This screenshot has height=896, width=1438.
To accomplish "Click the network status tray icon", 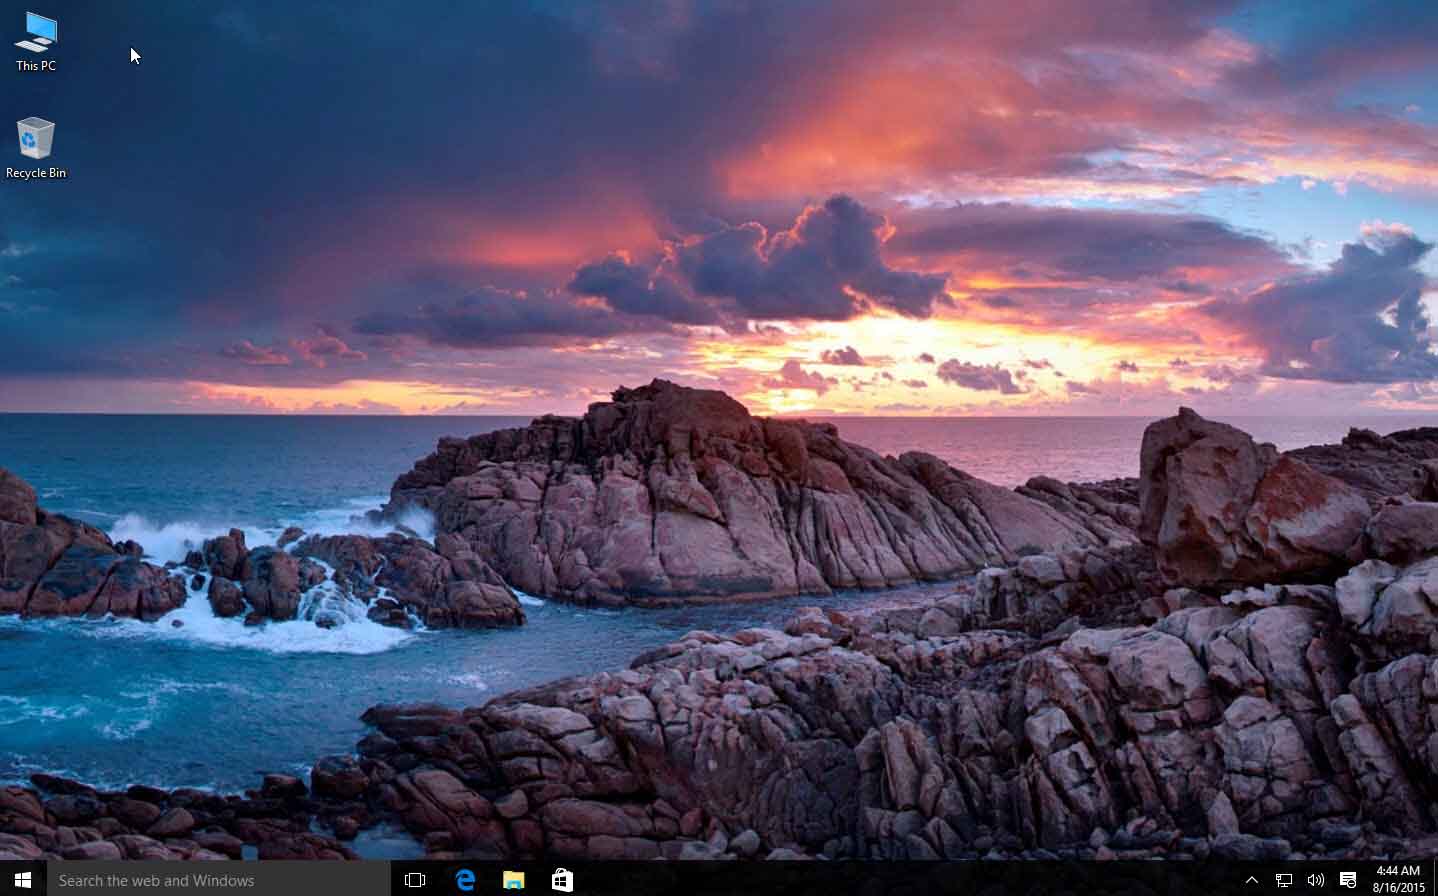I will click(x=1284, y=880).
